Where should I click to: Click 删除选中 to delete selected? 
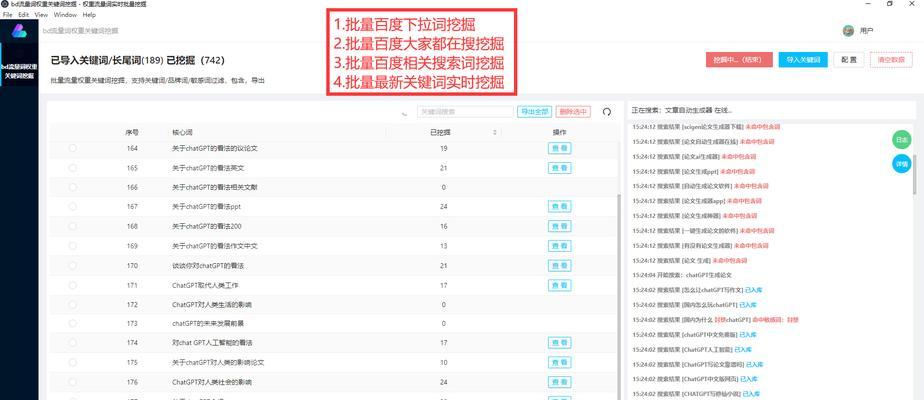[x=573, y=111]
